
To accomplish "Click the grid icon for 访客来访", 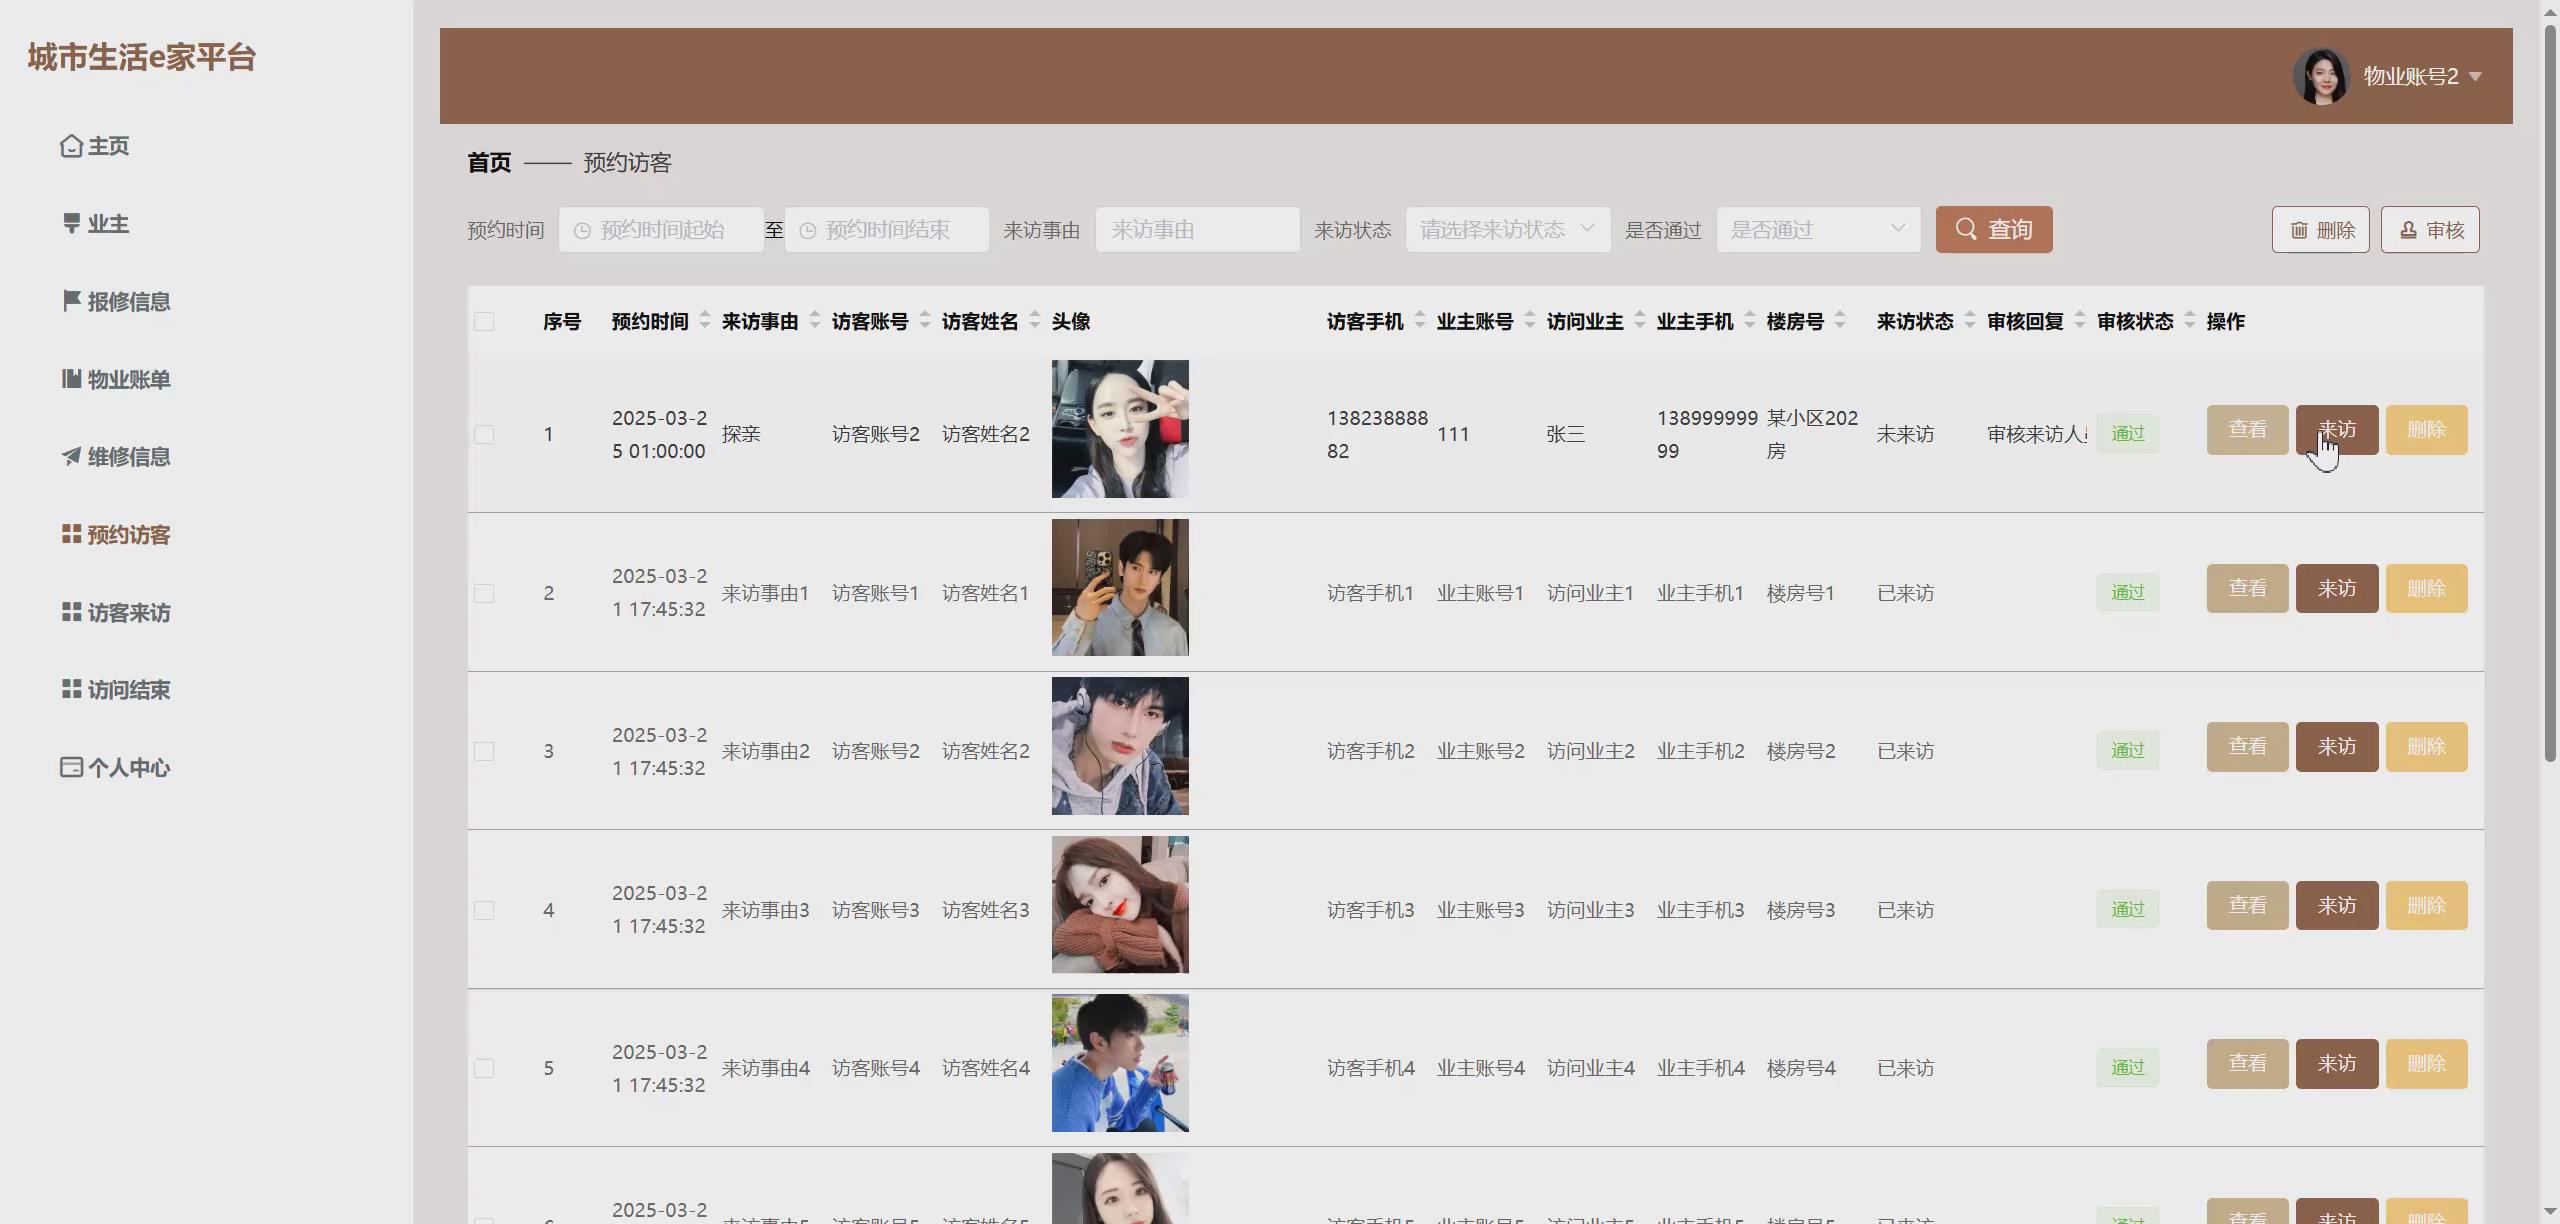I will 71,611.
